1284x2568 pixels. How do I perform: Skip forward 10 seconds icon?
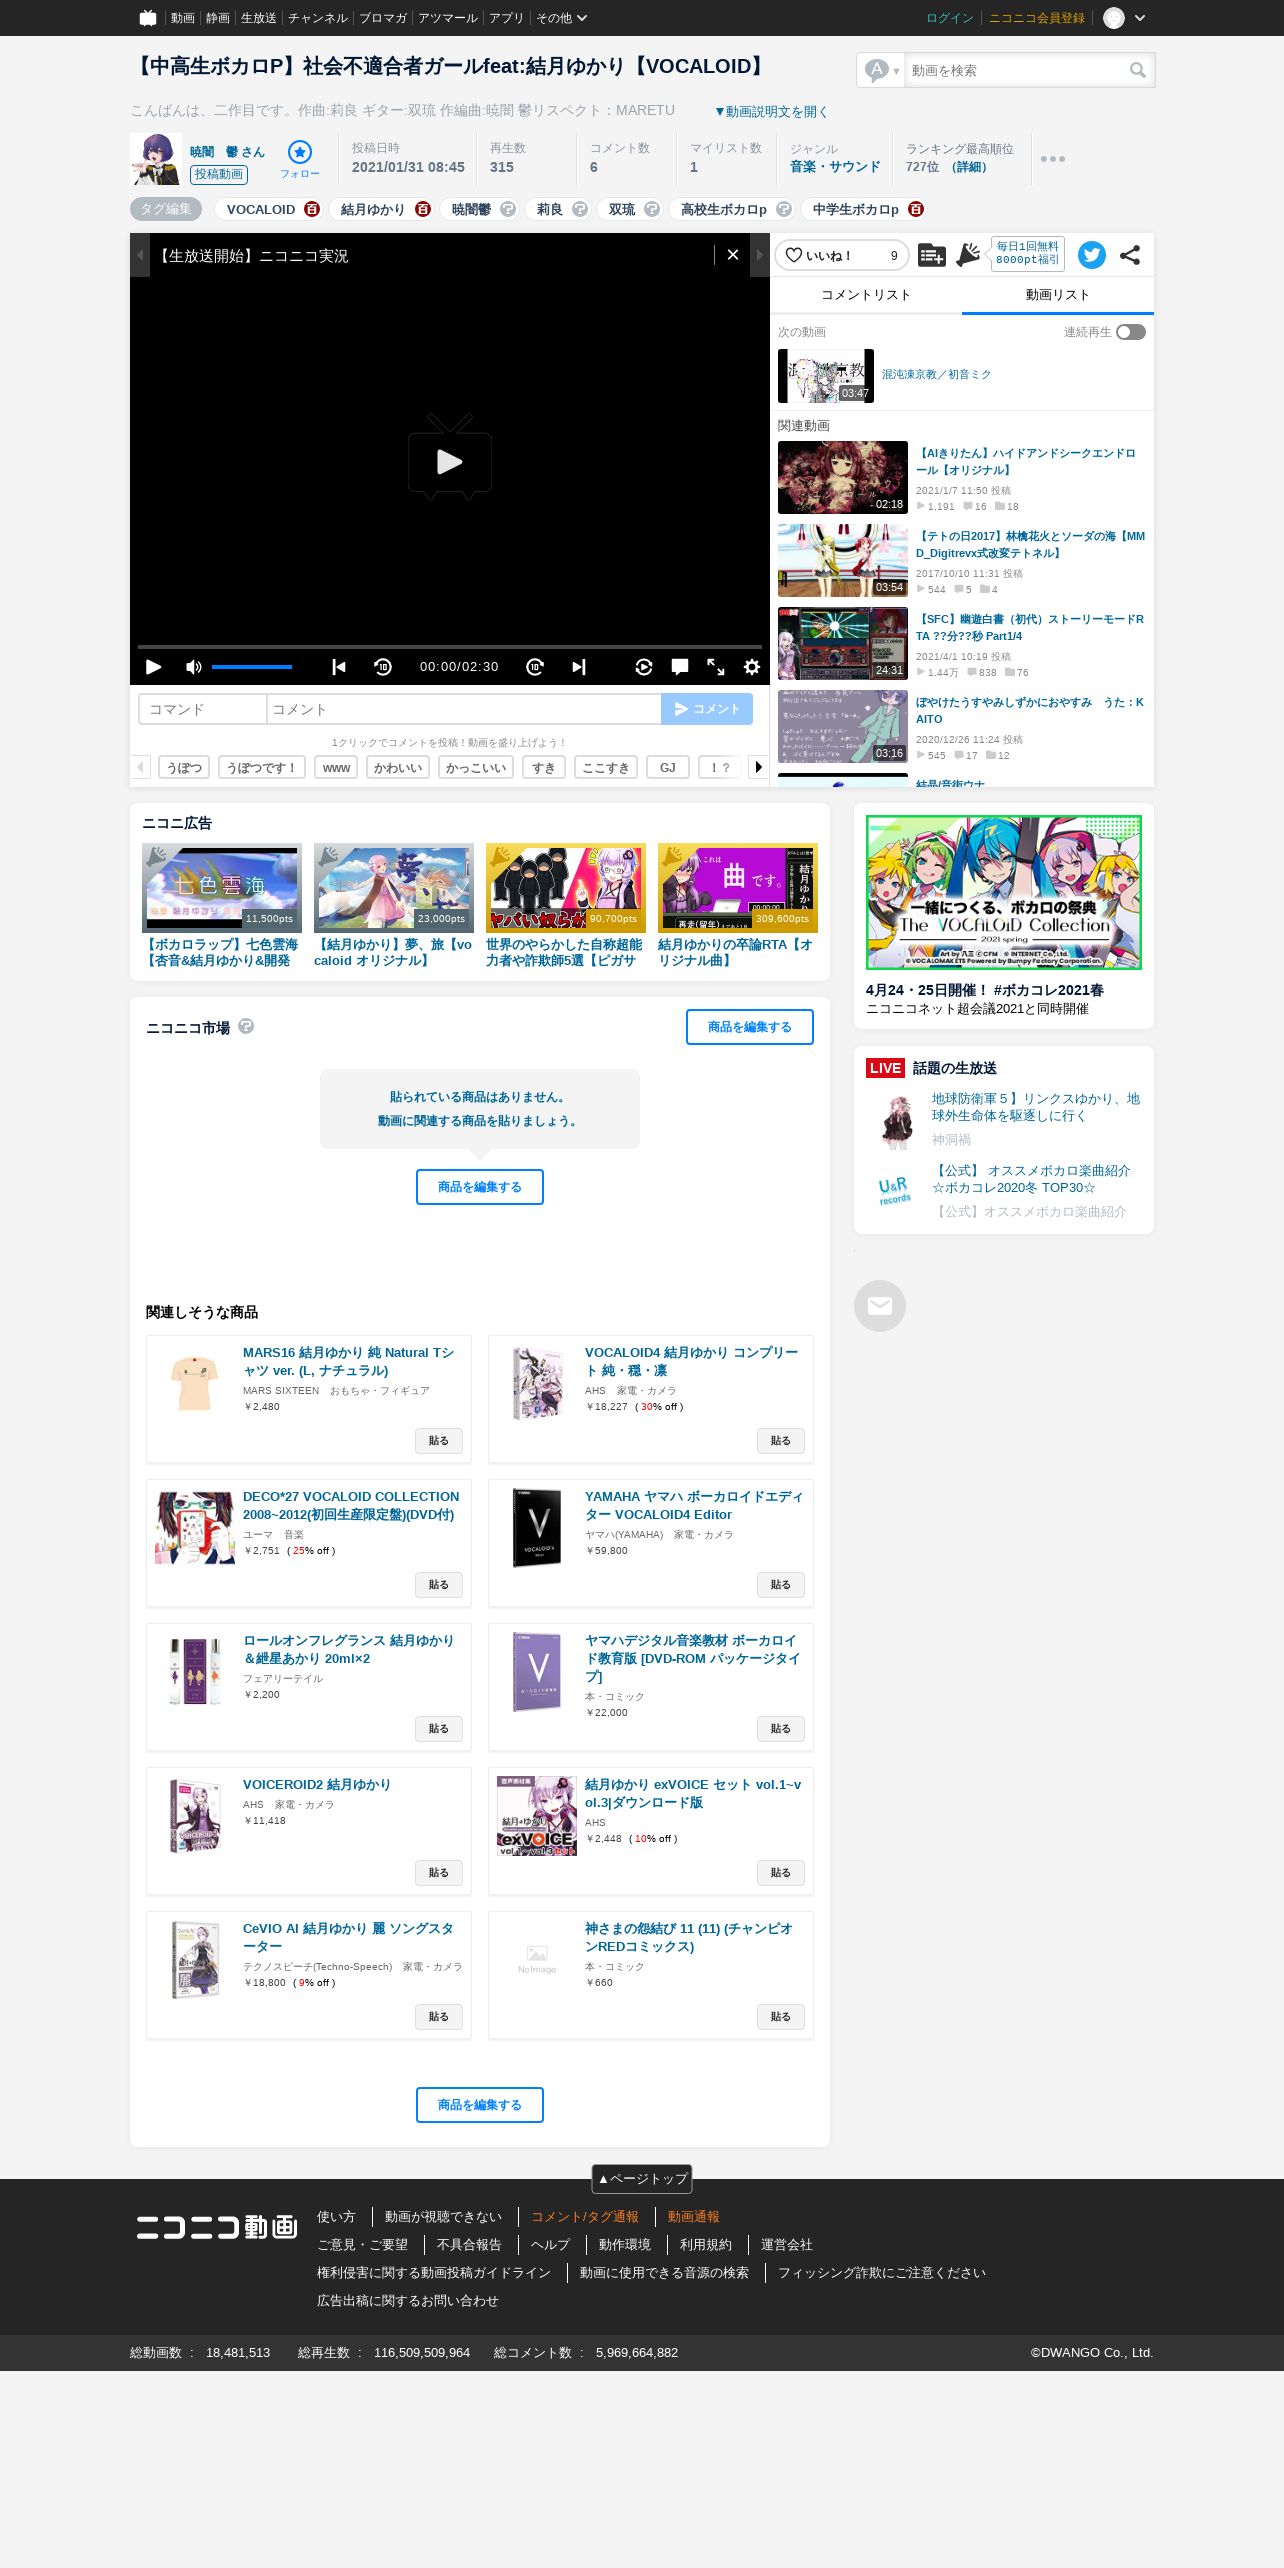[535, 667]
